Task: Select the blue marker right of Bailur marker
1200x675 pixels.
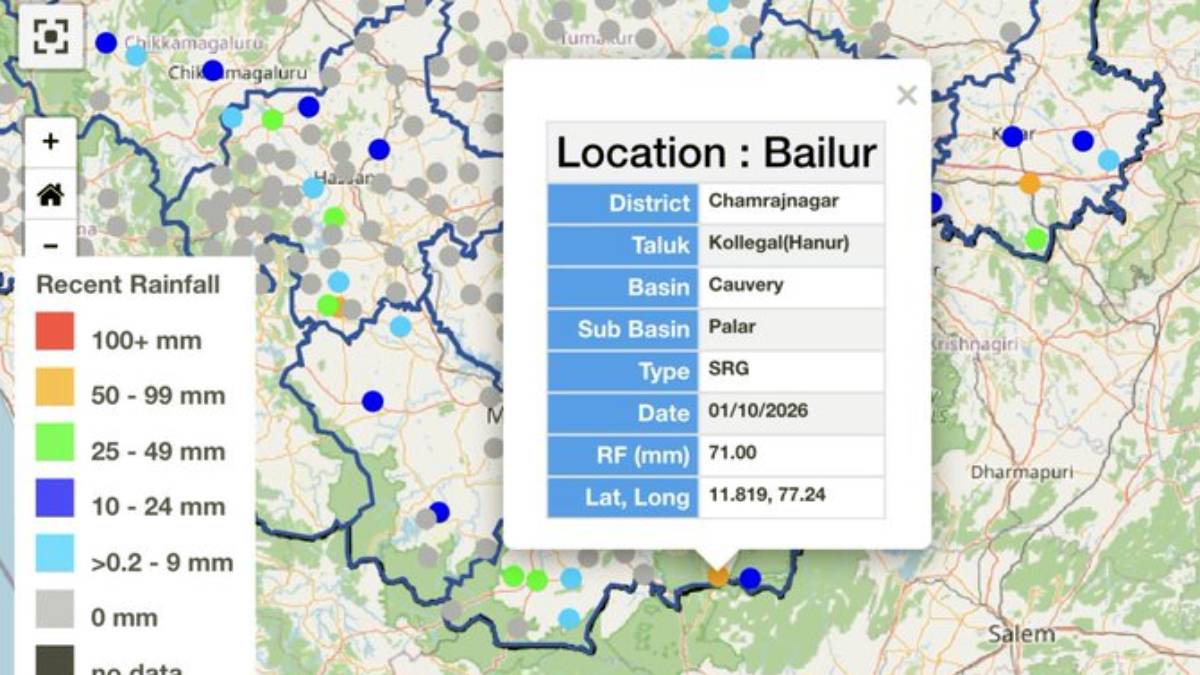Action: tap(750, 578)
